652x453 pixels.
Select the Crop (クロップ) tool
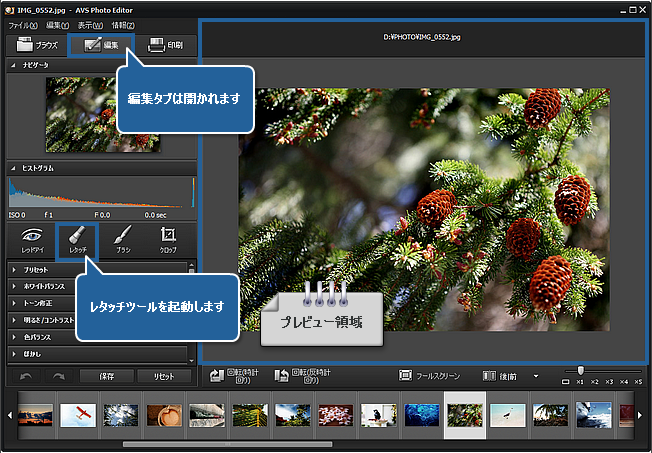coord(169,238)
